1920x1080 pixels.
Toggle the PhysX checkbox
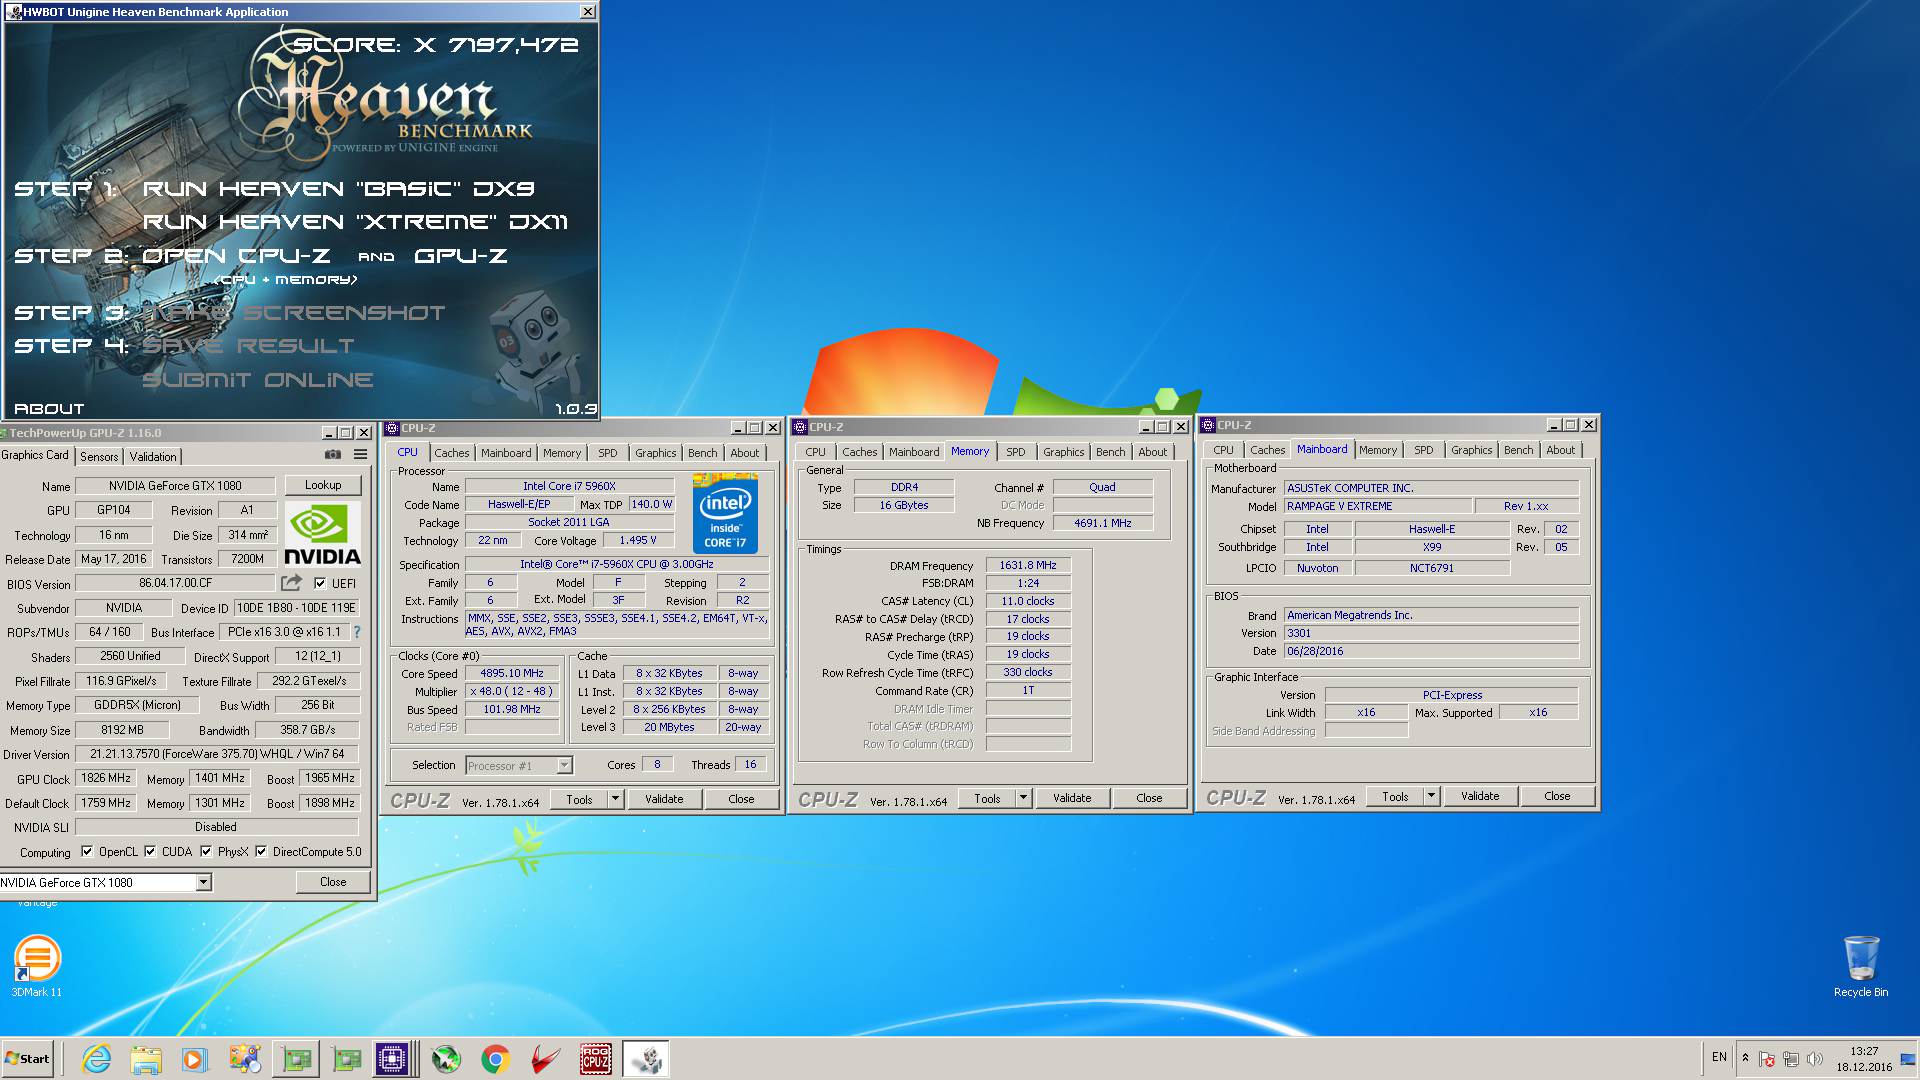[x=206, y=852]
